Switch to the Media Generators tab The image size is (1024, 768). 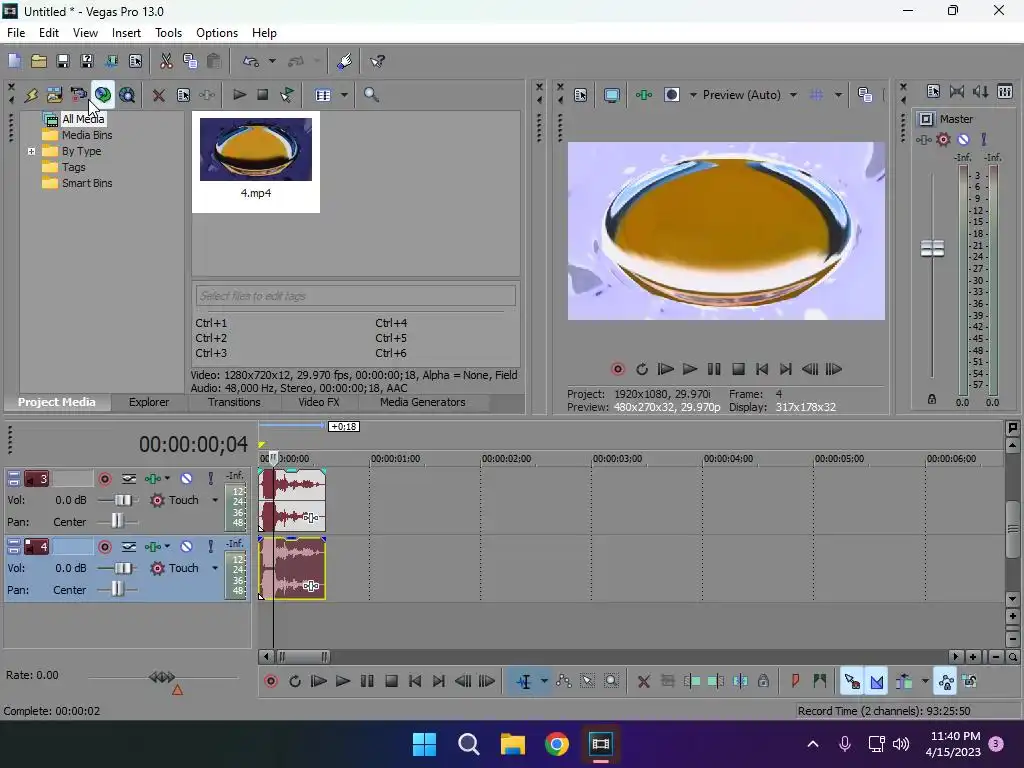pos(423,402)
